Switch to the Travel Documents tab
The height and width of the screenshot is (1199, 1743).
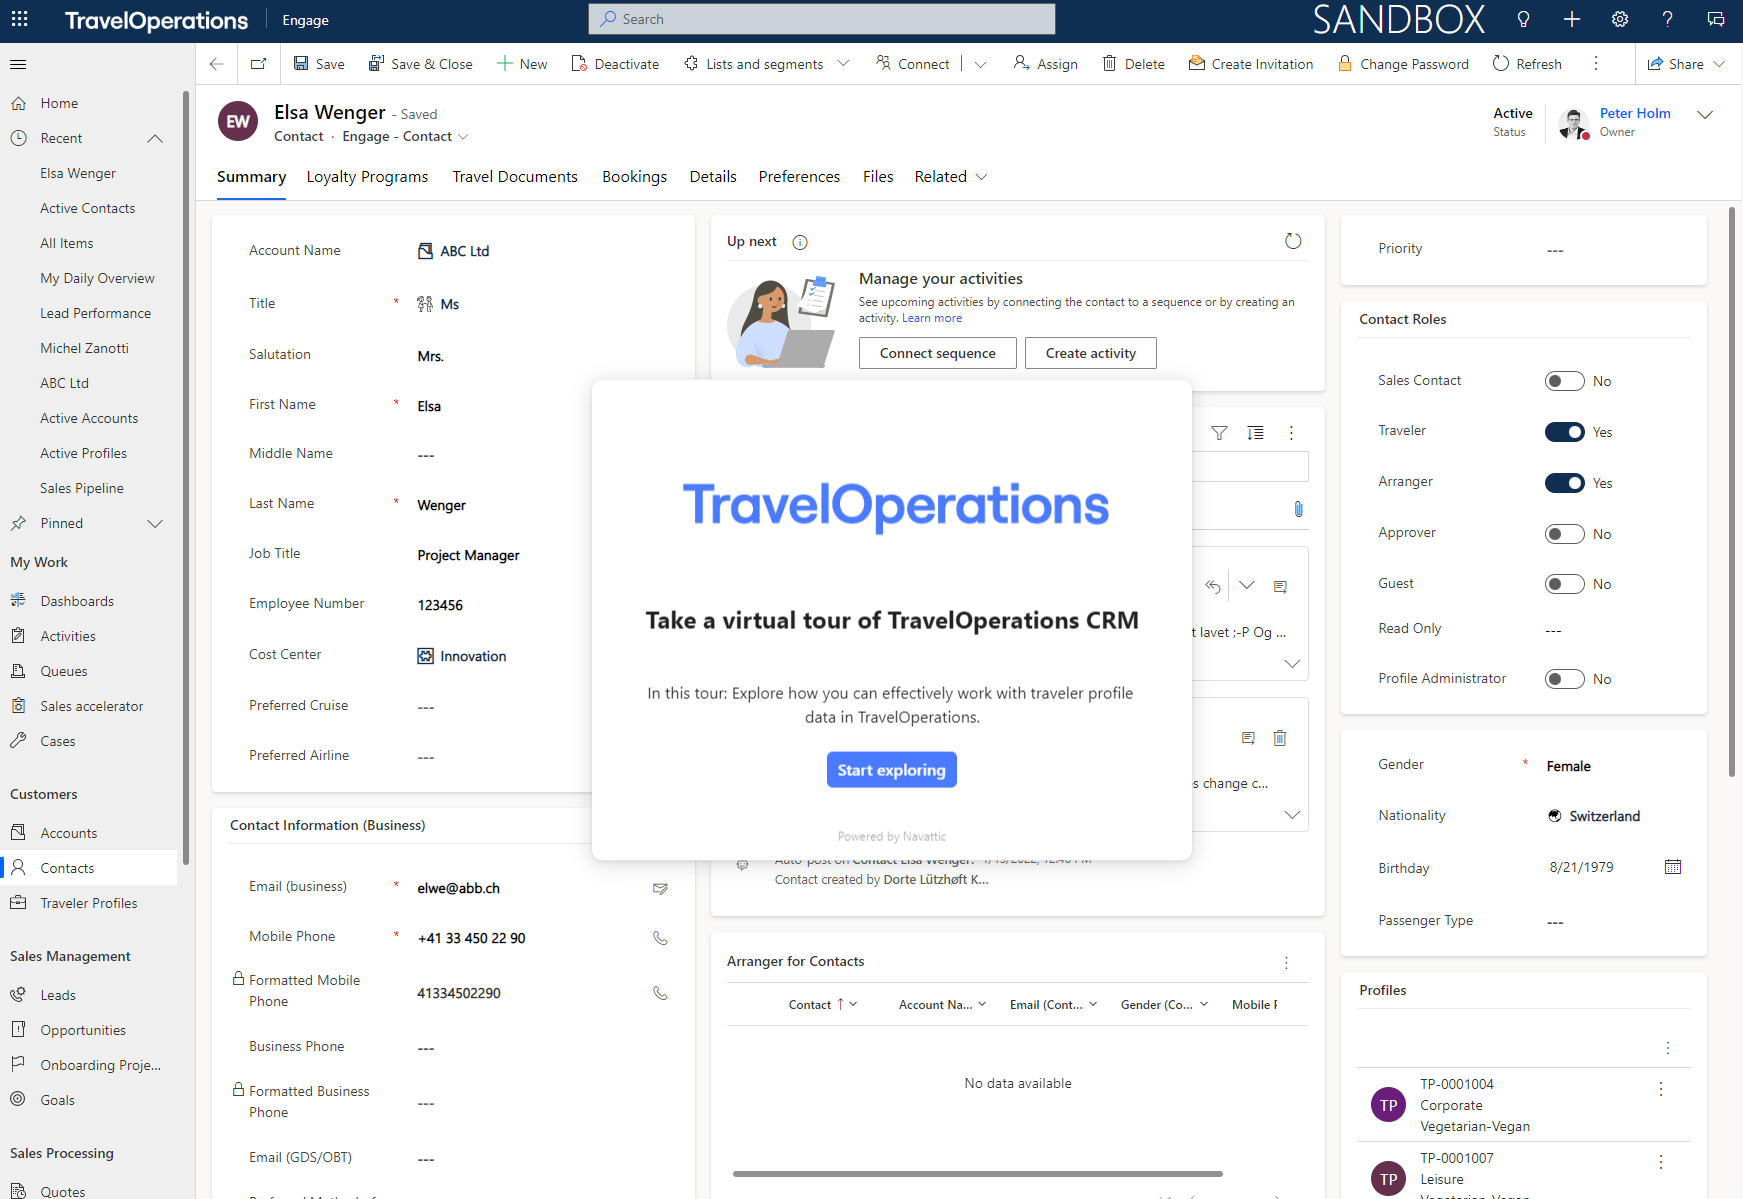pos(515,176)
